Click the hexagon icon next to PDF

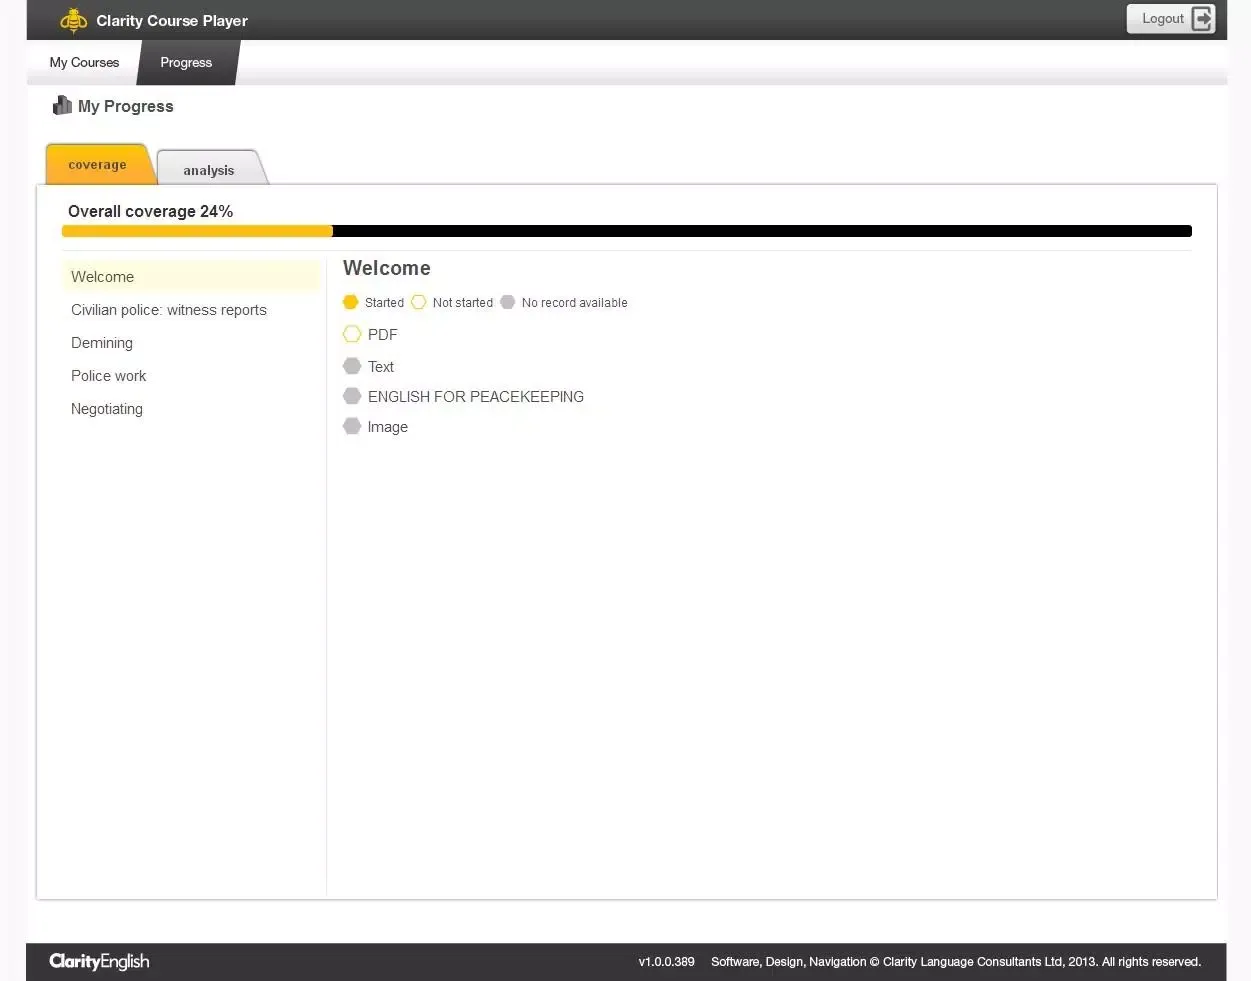[x=352, y=334]
